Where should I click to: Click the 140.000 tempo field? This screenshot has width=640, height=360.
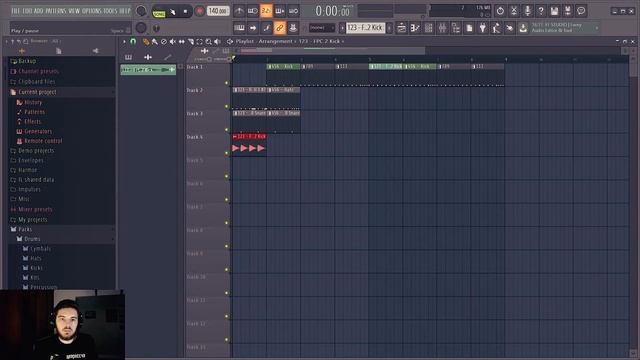pyautogui.click(x=218, y=11)
